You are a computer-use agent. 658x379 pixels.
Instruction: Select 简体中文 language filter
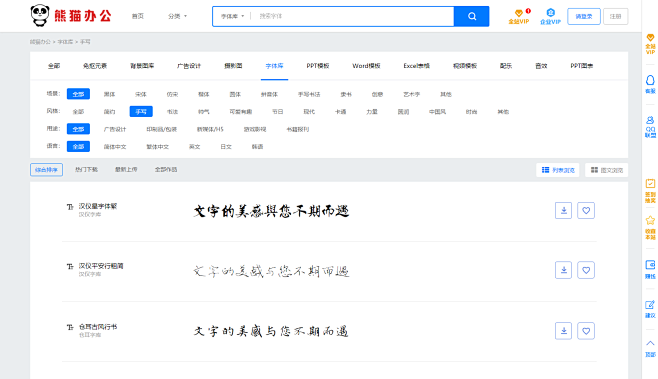pos(115,147)
